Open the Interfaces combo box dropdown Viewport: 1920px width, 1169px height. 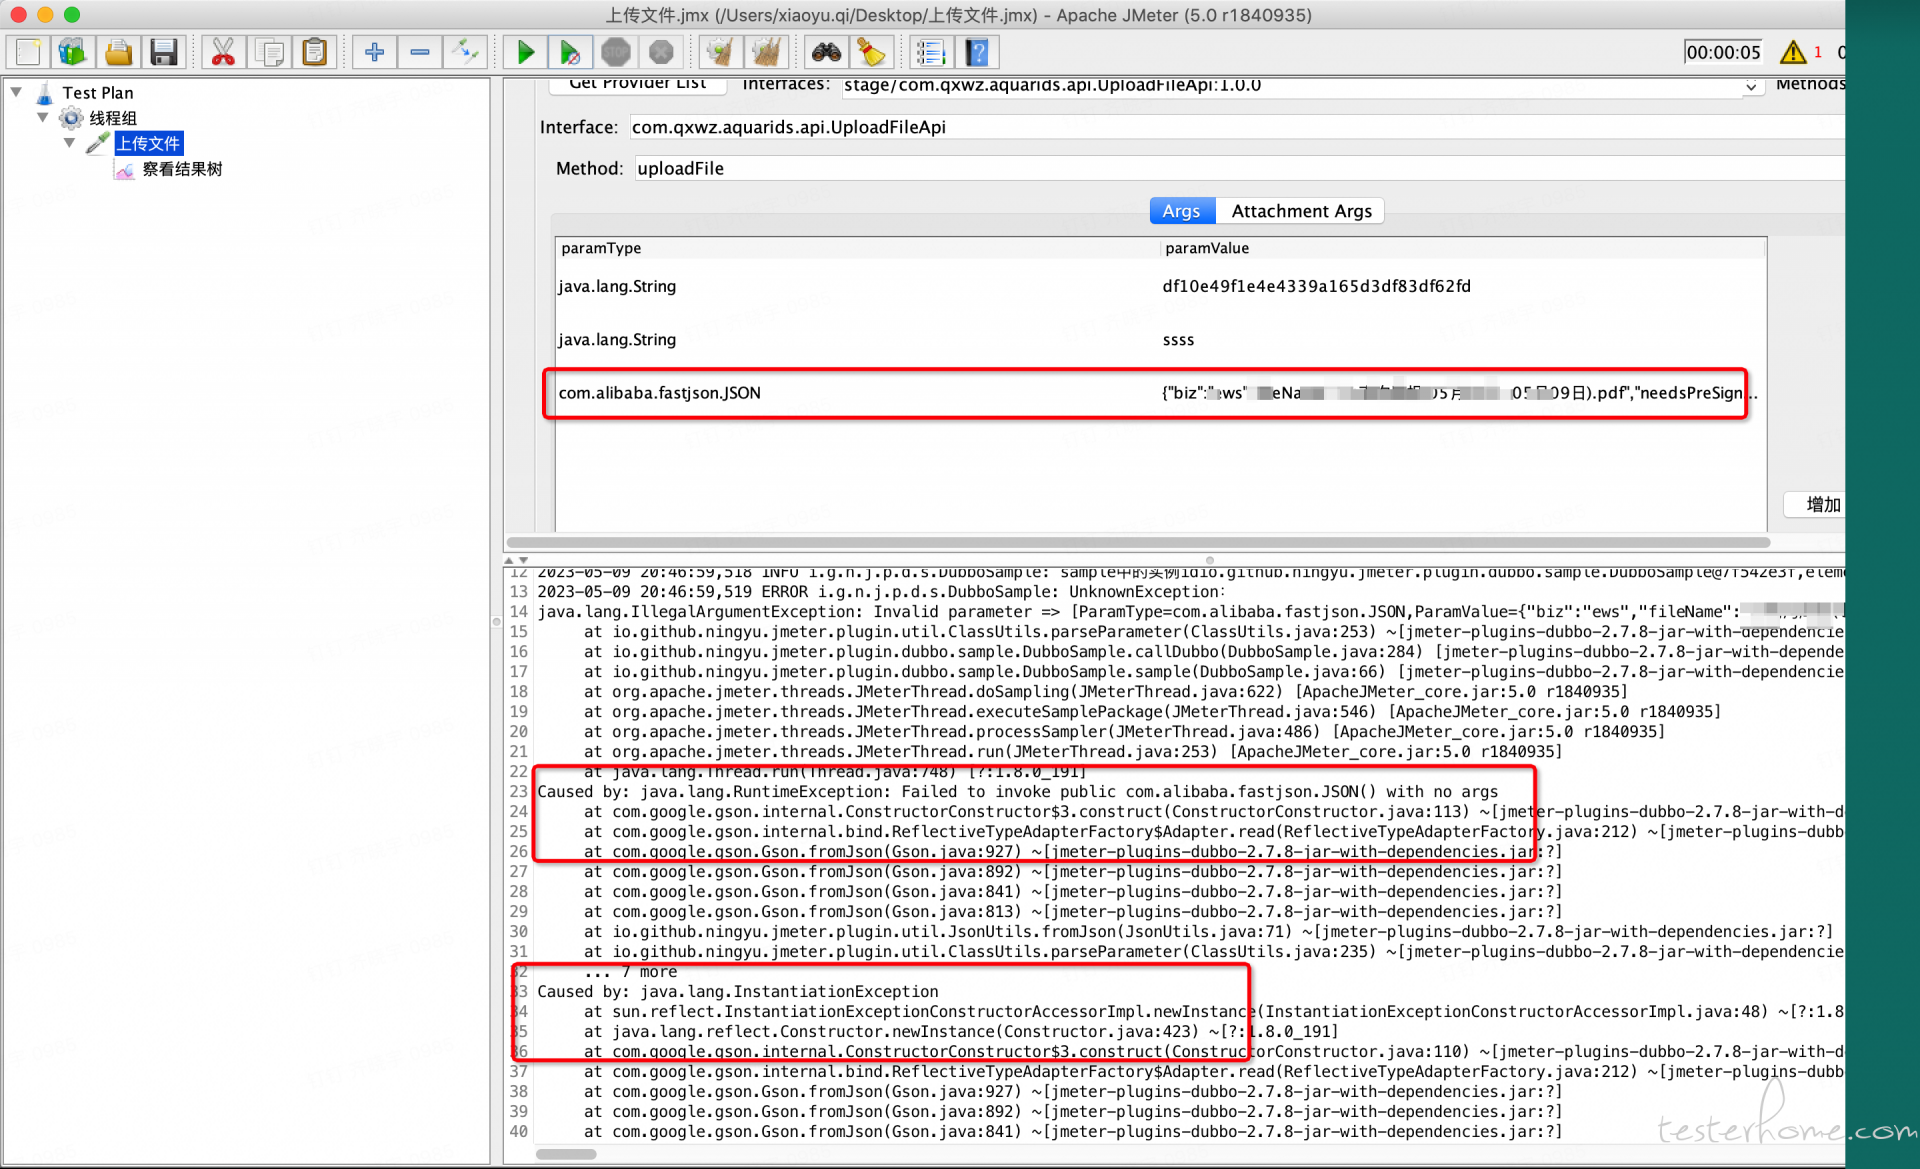coord(1750,86)
